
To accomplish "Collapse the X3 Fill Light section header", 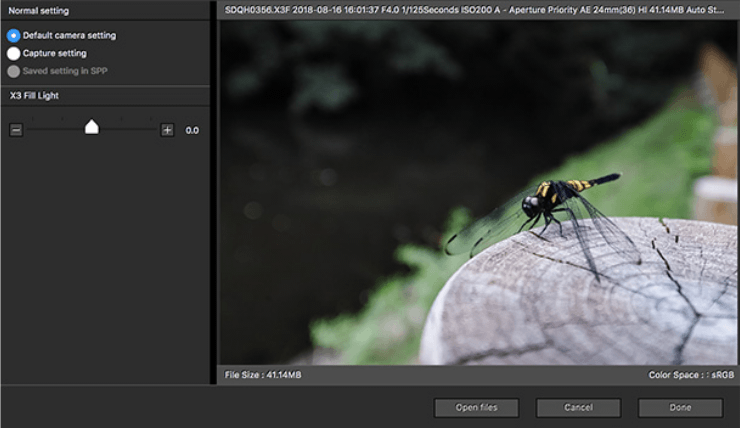I will point(105,95).
